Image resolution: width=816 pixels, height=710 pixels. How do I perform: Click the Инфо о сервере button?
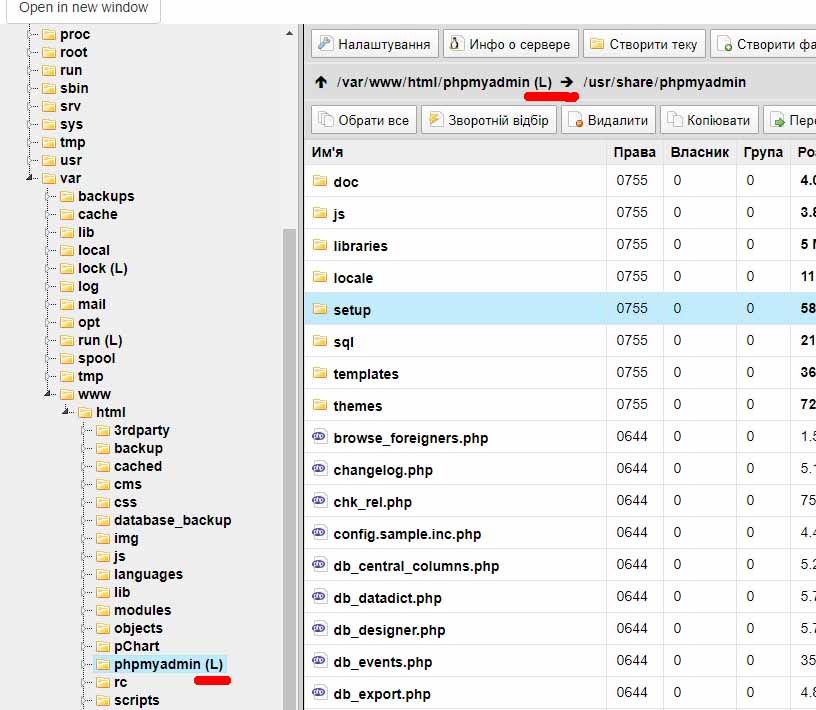pos(510,44)
